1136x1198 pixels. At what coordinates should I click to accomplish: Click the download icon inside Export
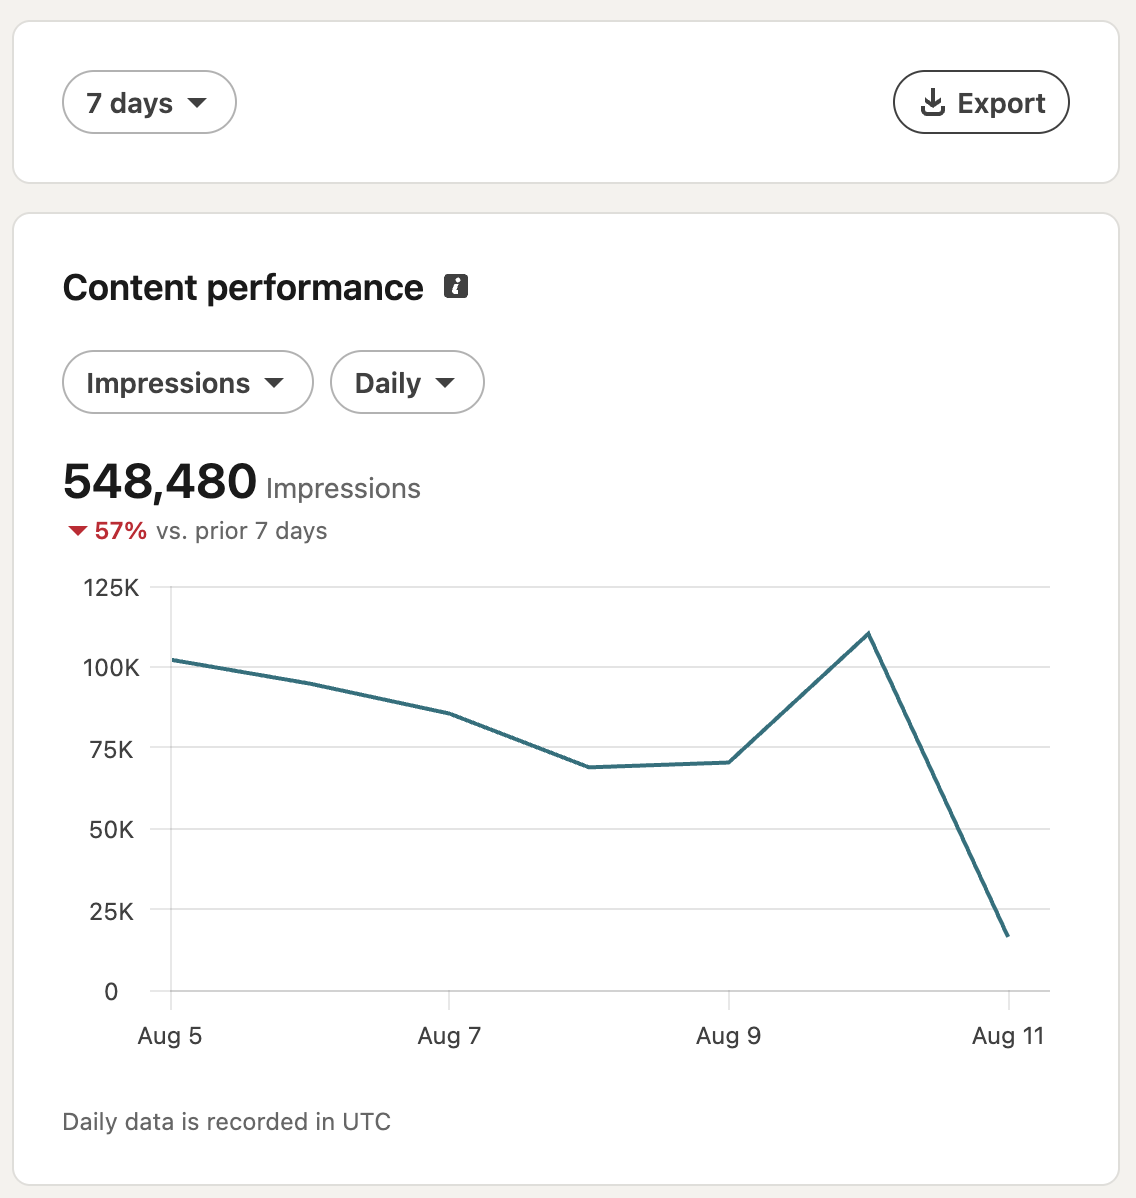click(x=933, y=102)
